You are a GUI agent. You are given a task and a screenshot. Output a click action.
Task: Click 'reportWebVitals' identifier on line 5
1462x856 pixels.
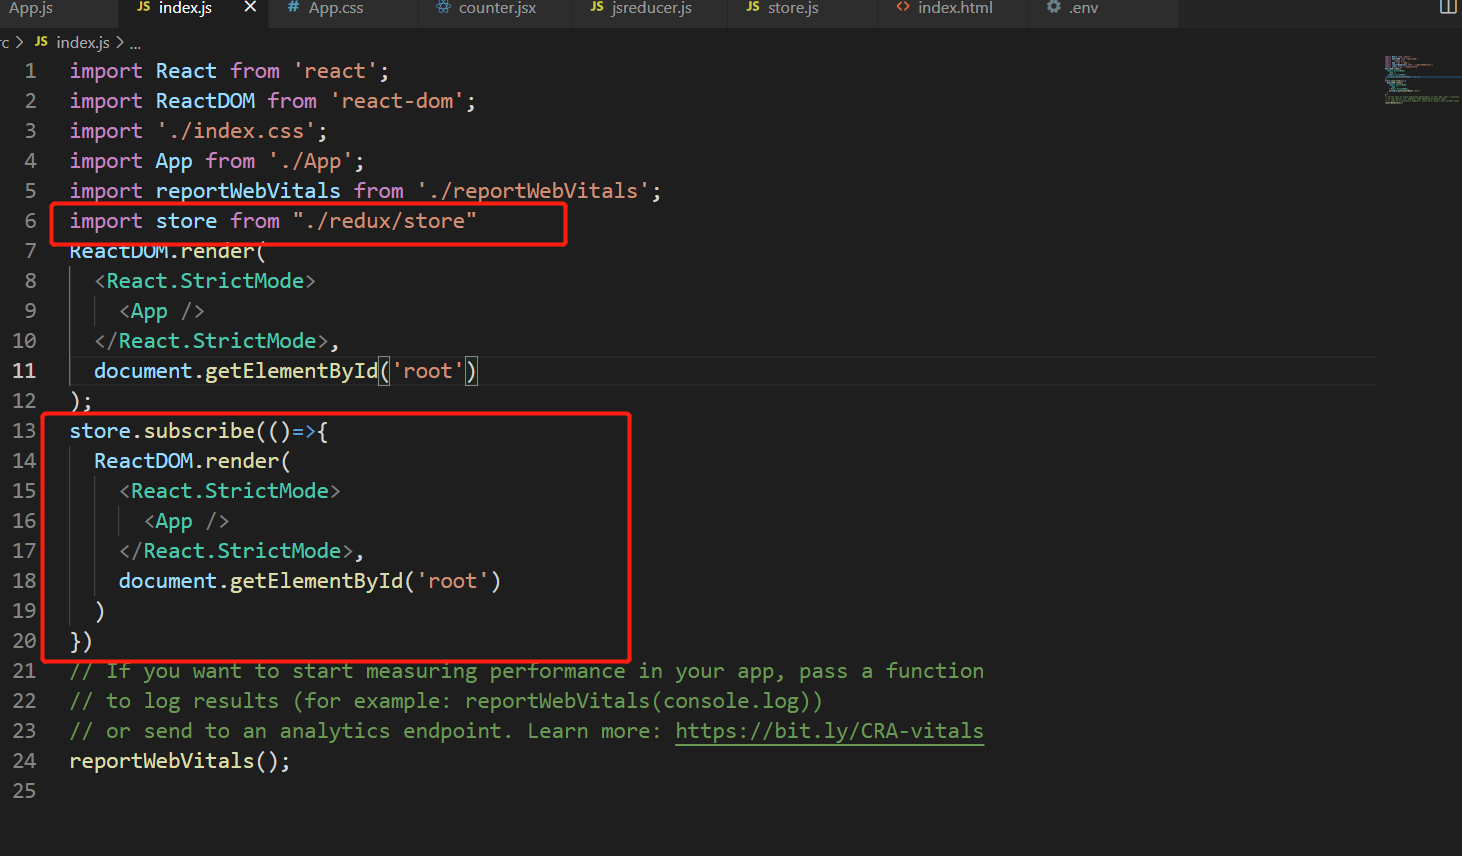(248, 191)
